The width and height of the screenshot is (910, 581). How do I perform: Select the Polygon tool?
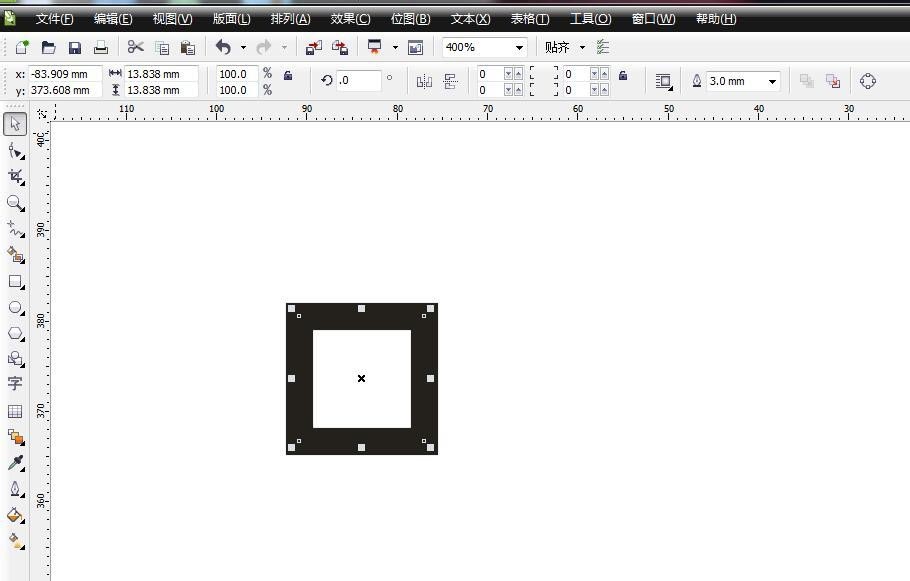click(16, 334)
